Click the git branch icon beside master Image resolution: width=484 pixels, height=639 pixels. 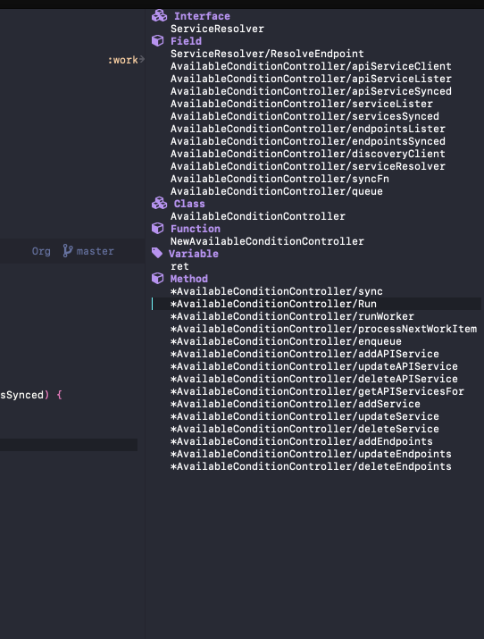68,251
